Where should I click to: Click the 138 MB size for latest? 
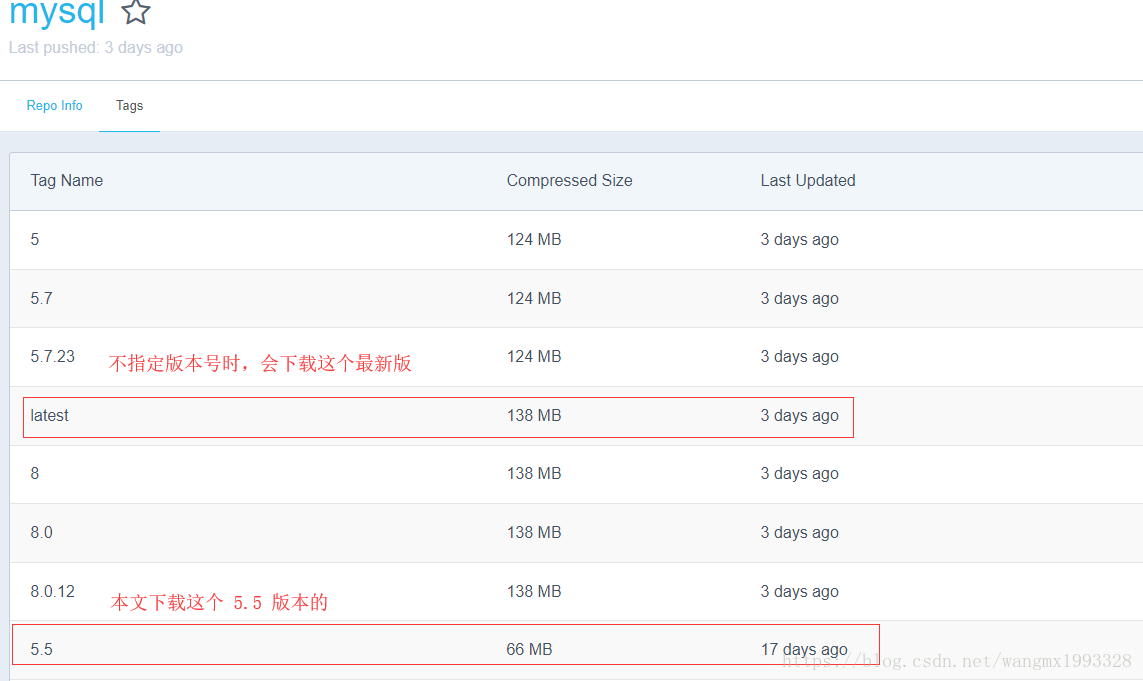point(534,416)
